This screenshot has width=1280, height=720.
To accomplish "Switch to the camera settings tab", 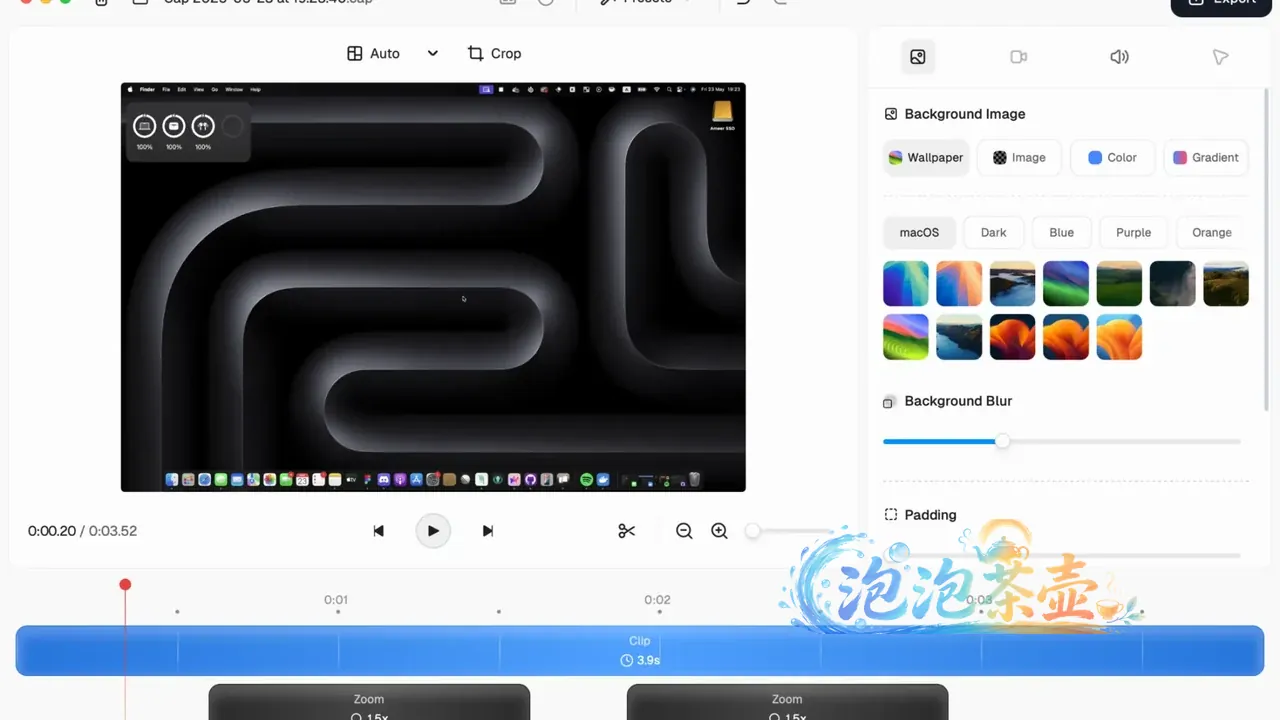I will 1018,57.
